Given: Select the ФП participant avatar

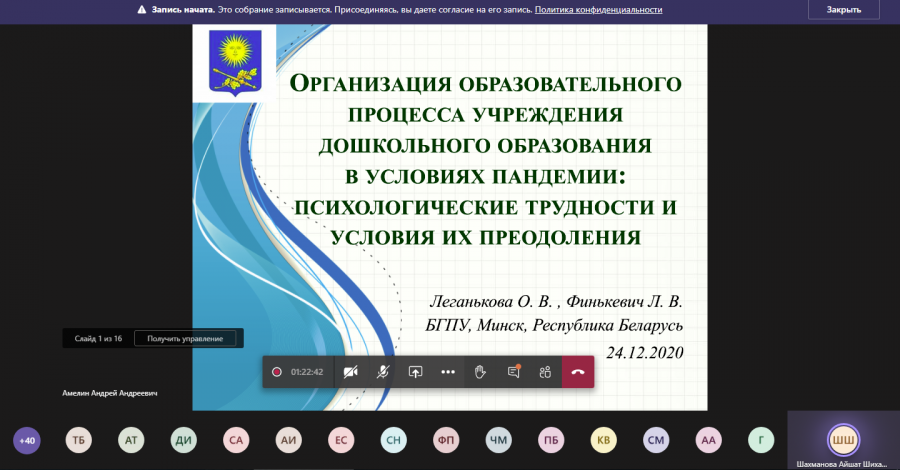Looking at the screenshot, I should tap(446, 441).
